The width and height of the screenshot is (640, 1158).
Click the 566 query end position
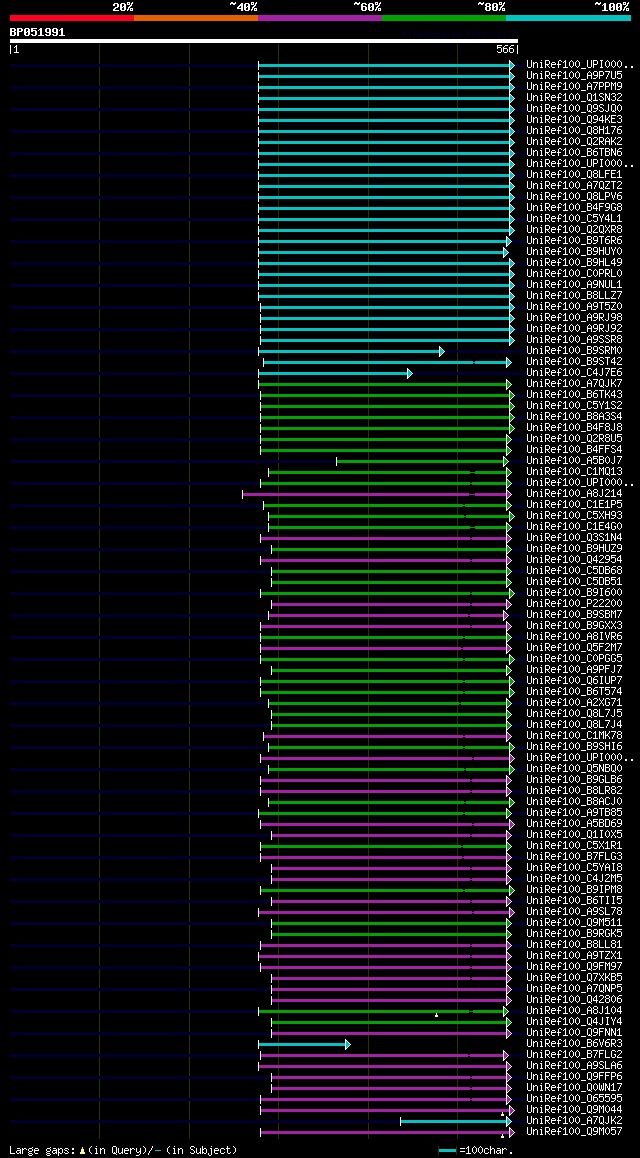click(x=506, y=49)
